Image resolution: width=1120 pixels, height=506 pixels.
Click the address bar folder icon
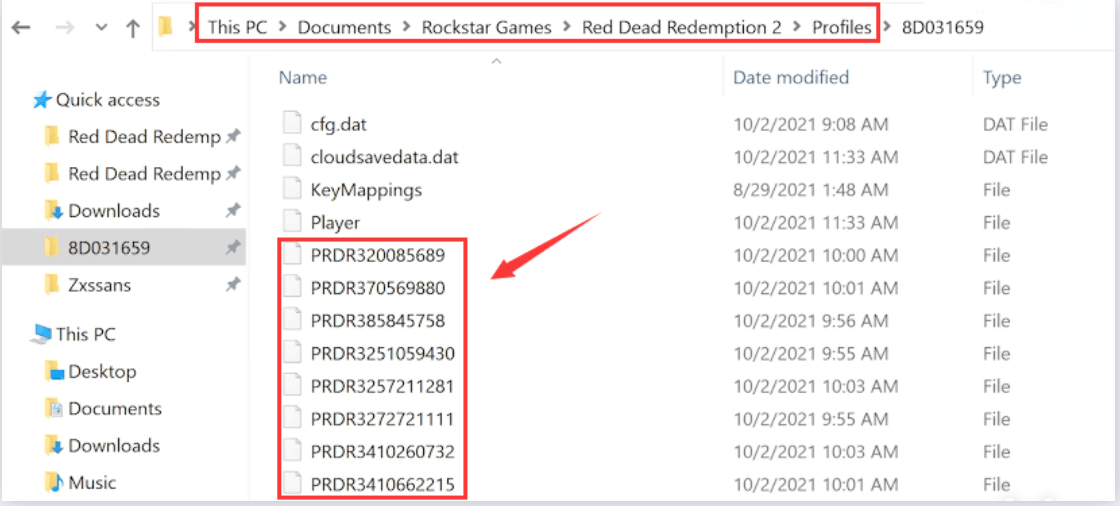pyautogui.click(x=166, y=27)
